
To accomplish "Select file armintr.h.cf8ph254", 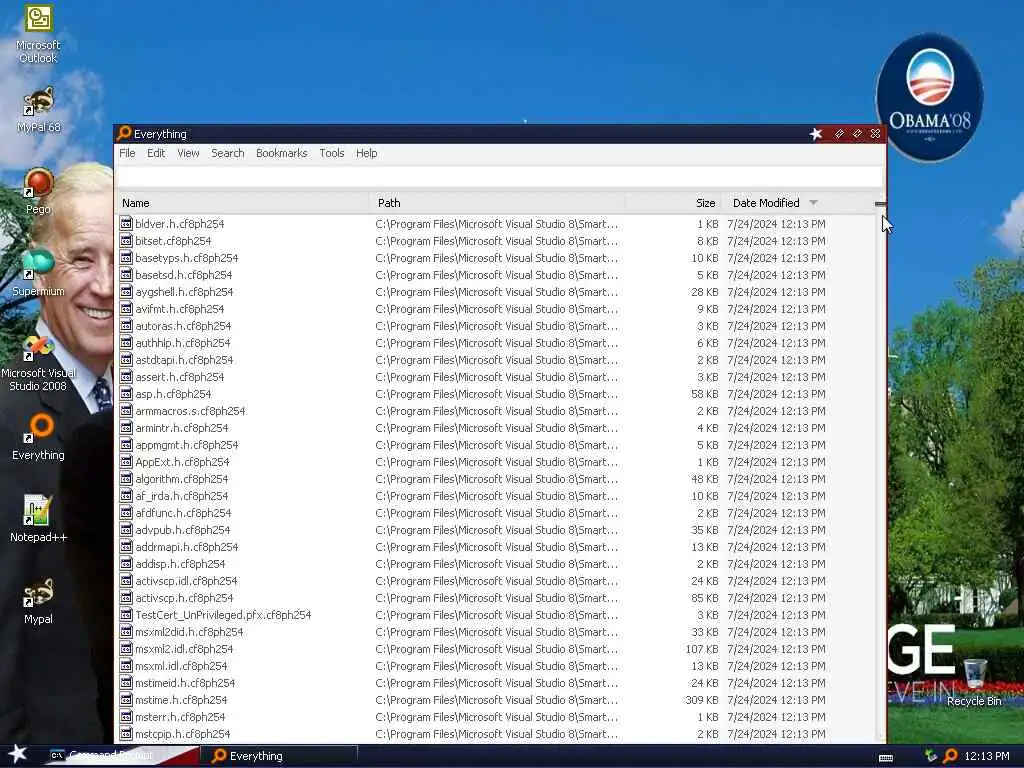I will [182, 428].
